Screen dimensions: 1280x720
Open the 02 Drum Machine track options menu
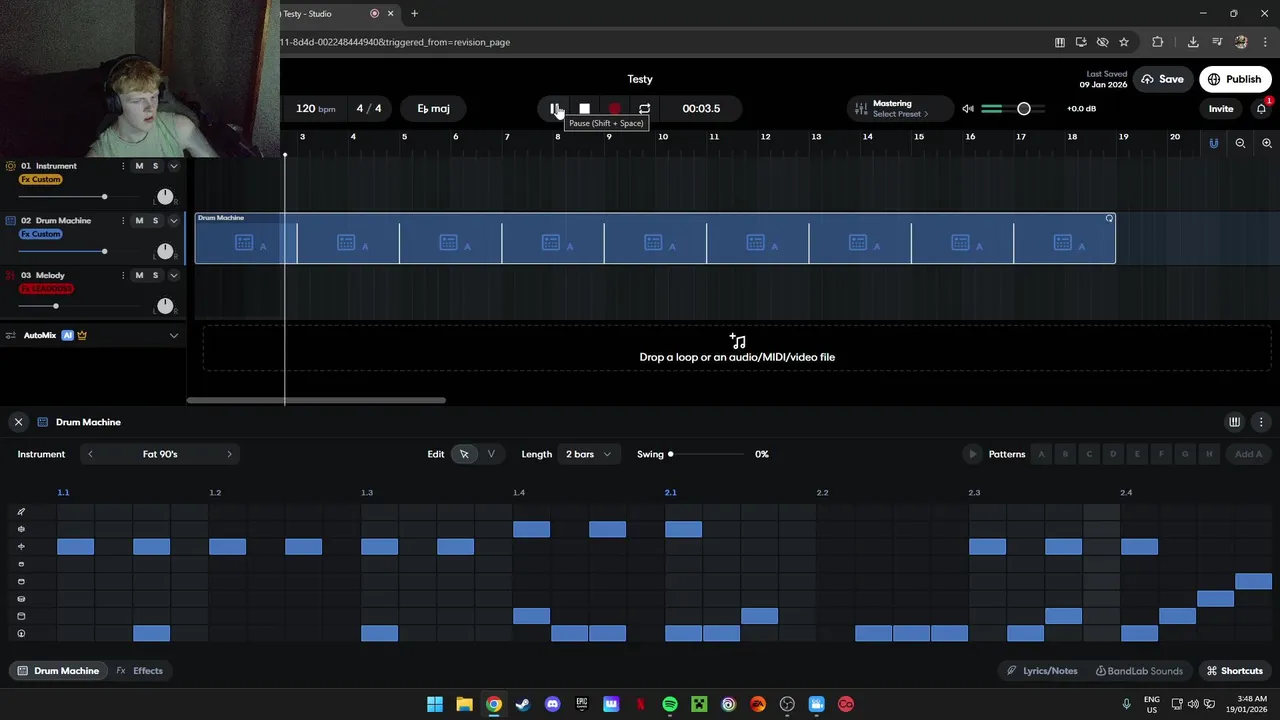tap(123, 220)
